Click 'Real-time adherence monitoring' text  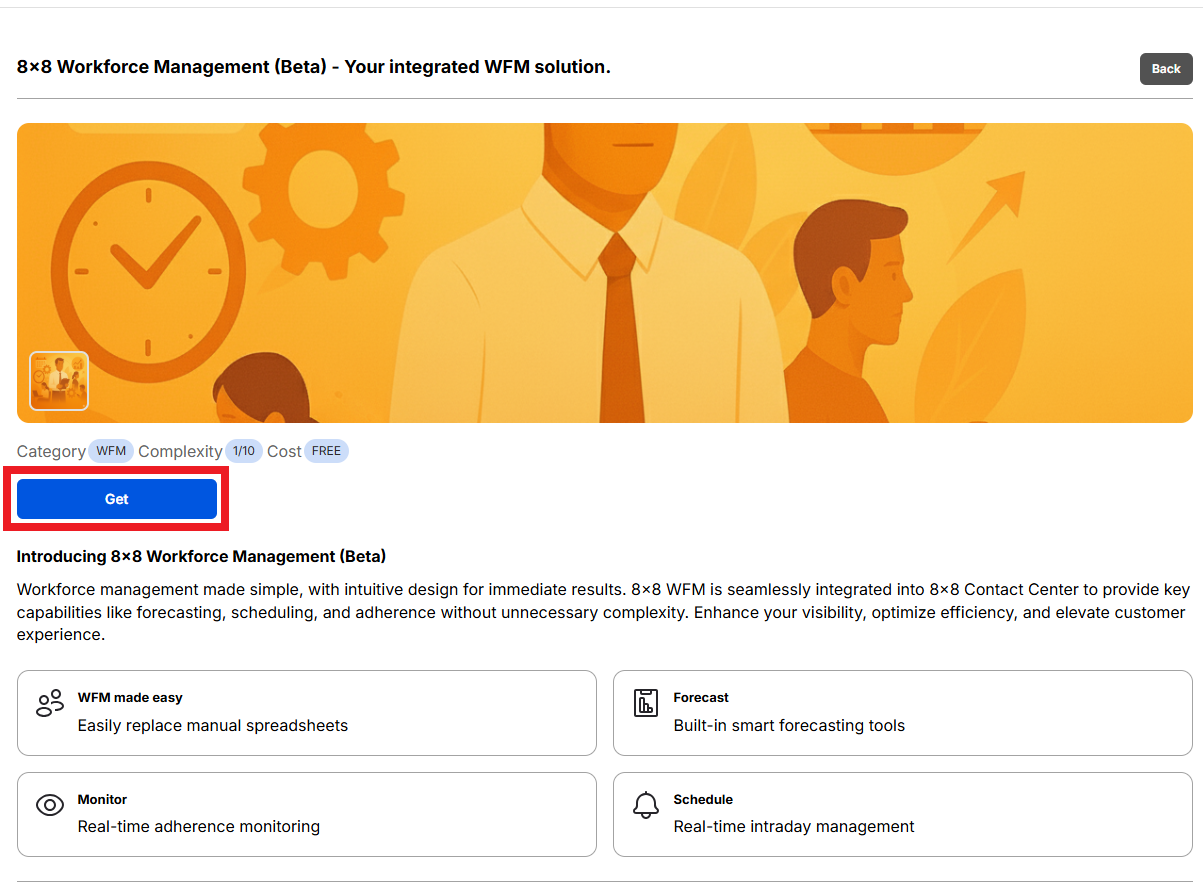pyautogui.click(x=199, y=827)
